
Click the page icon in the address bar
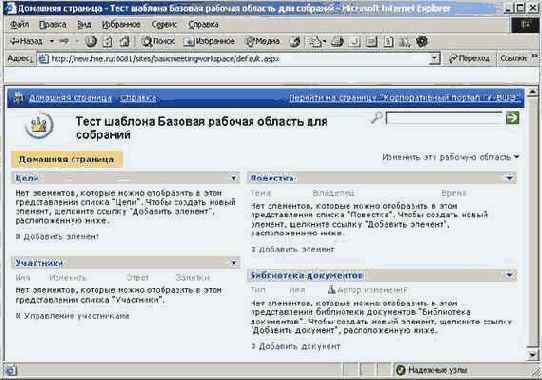(x=43, y=59)
